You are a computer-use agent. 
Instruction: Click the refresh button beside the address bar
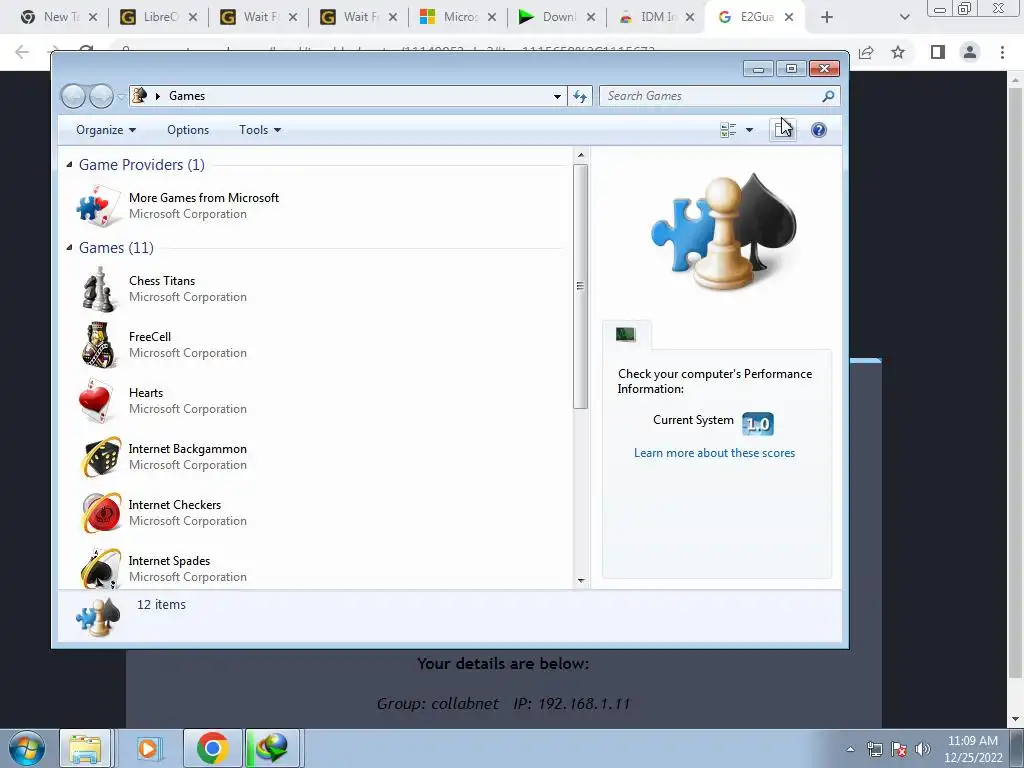(580, 96)
